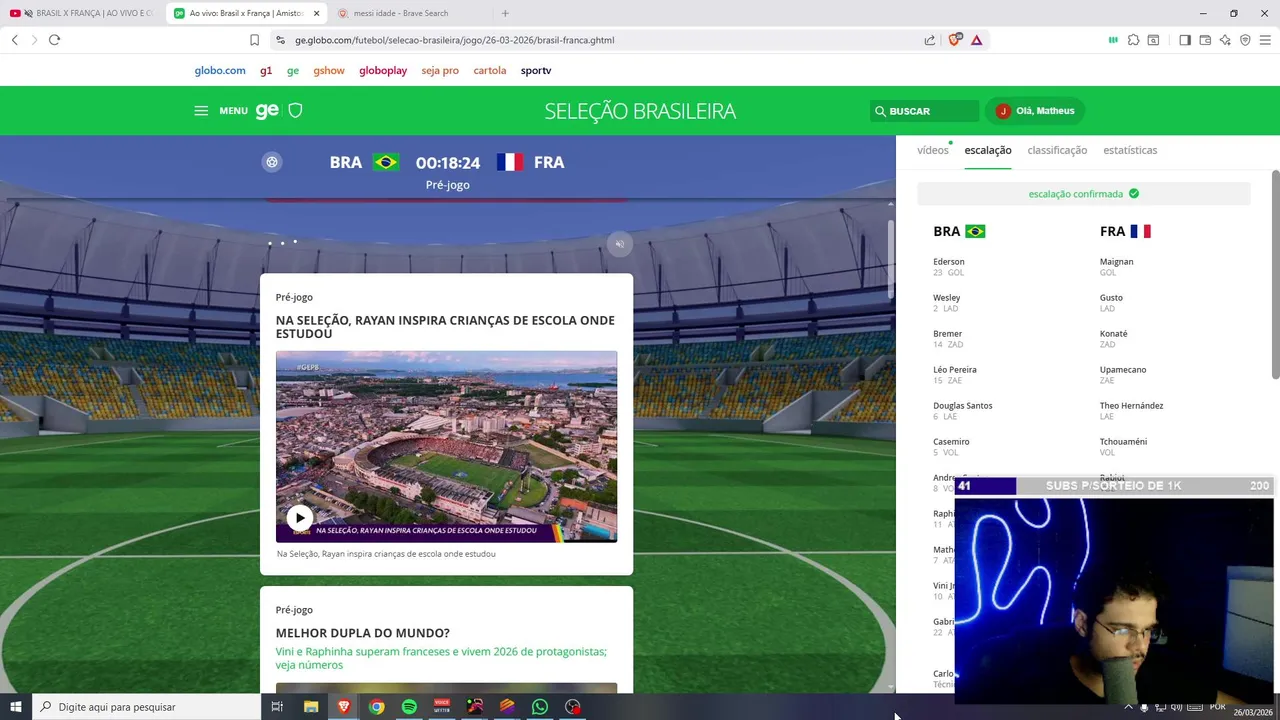Open Brave Rewards triangle icon
This screenshot has height=720, width=1280.
(x=976, y=40)
